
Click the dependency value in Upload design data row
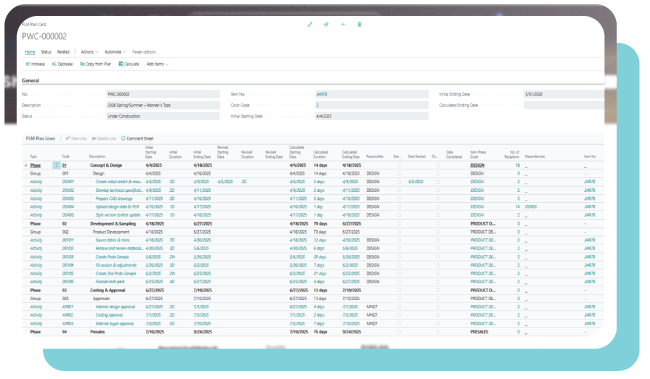point(531,207)
